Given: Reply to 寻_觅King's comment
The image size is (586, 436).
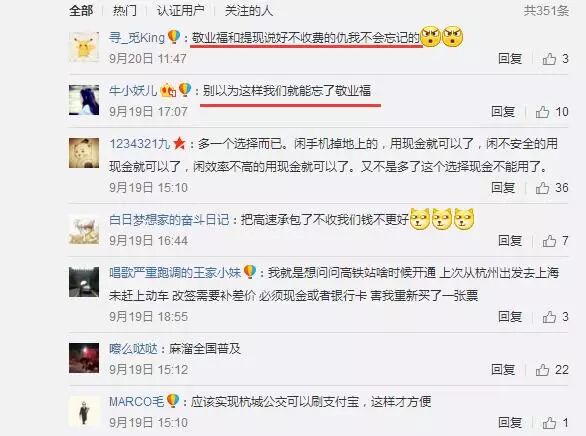Looking at the screenshot, I should coord(510,59).
